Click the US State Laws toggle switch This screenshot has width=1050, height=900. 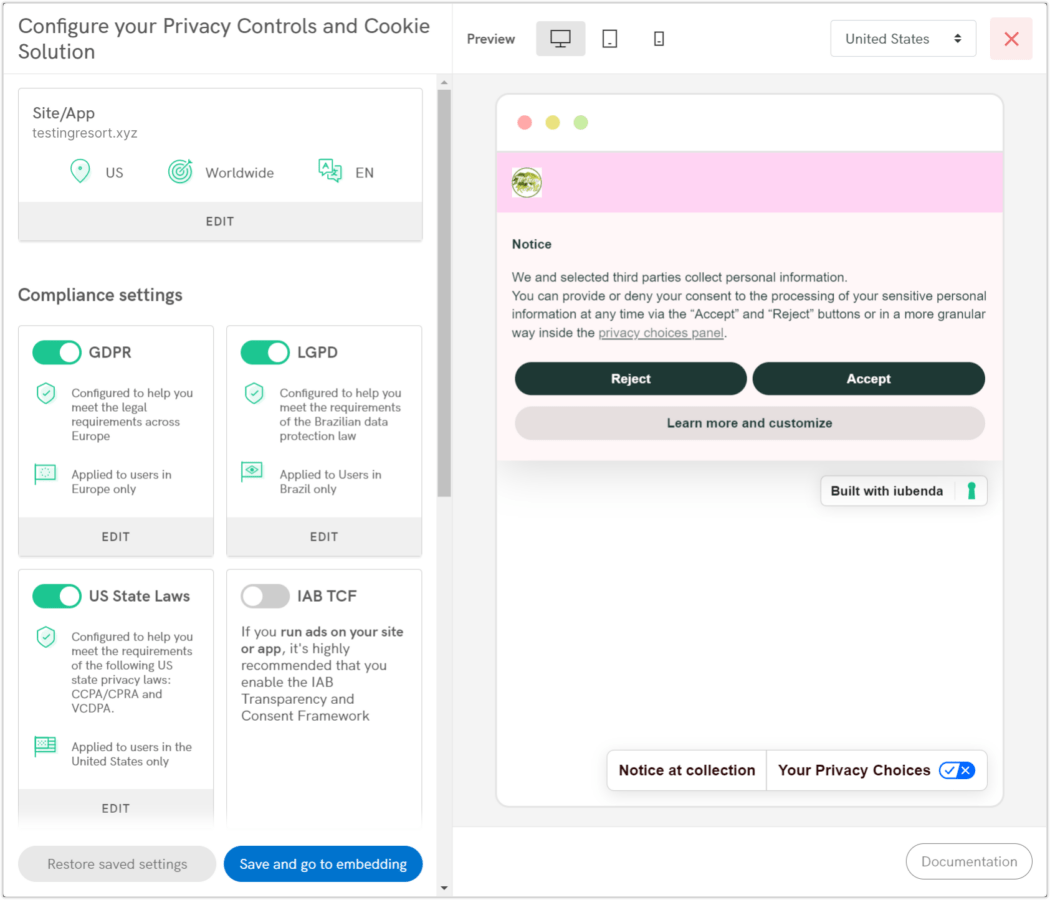[x=57, y=595]
